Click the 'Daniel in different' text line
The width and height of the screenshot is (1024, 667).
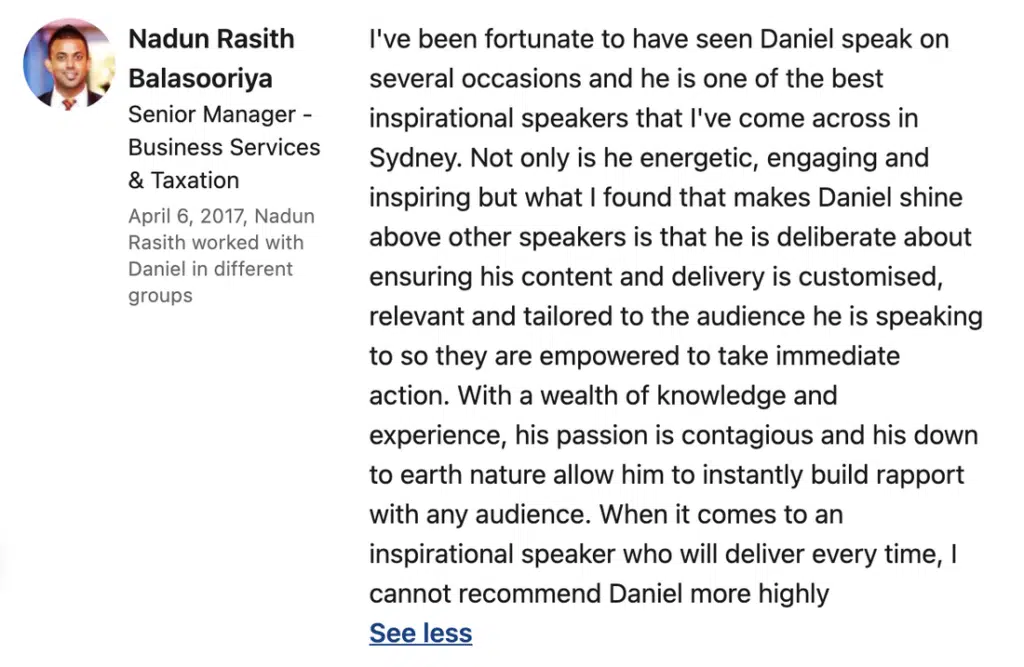coord(210,269)
